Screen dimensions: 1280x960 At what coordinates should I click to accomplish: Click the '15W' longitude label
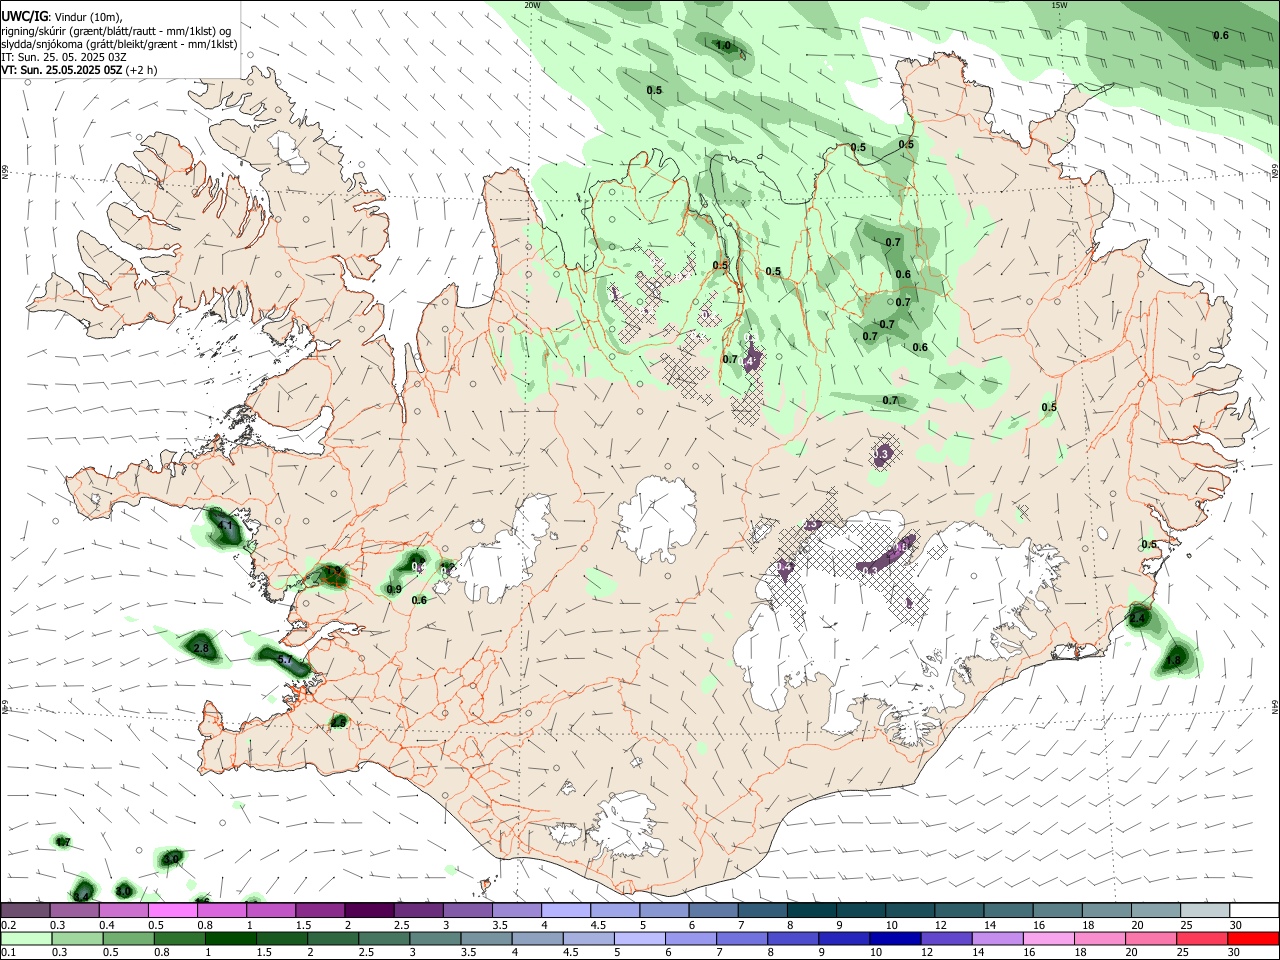1059,5
